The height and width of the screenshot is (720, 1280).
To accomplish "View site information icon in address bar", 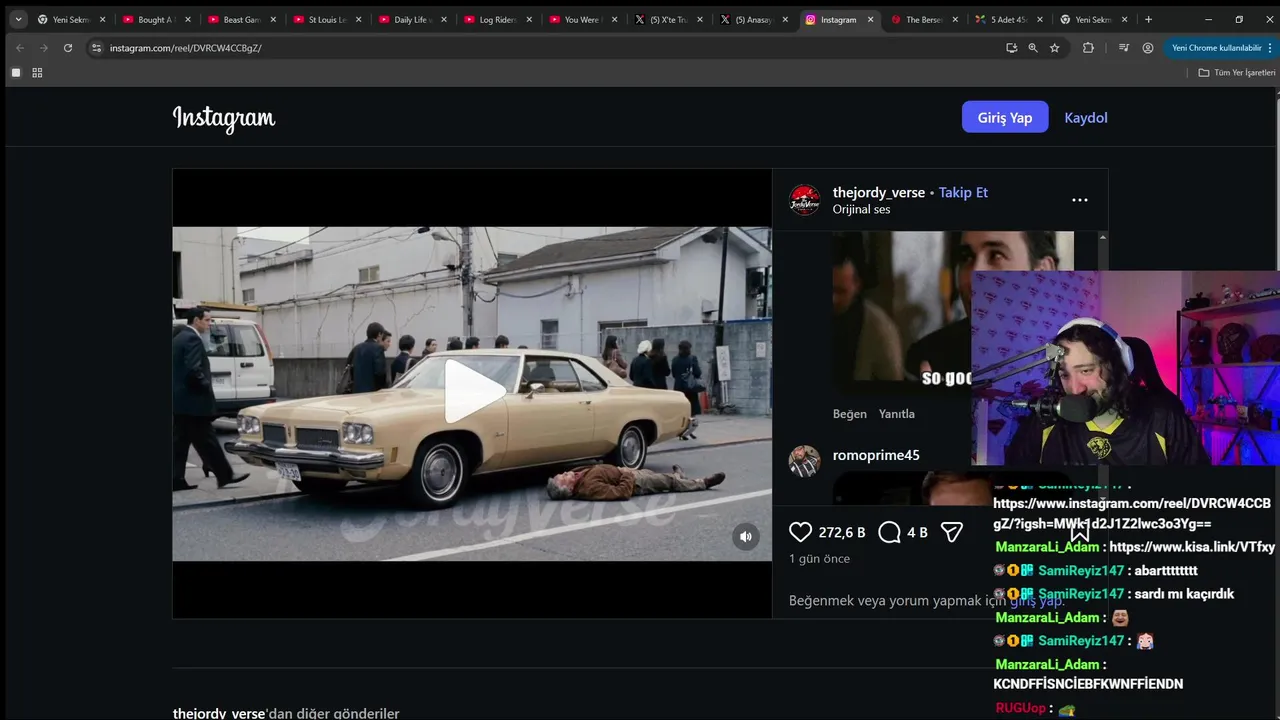I will 96,48.
